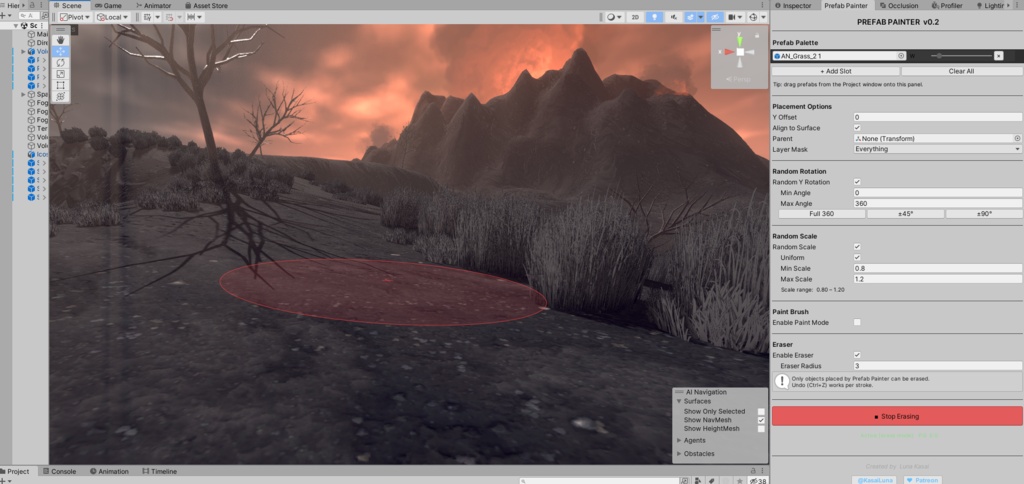Click the orientation gizmo lock icon

(757, 35)
